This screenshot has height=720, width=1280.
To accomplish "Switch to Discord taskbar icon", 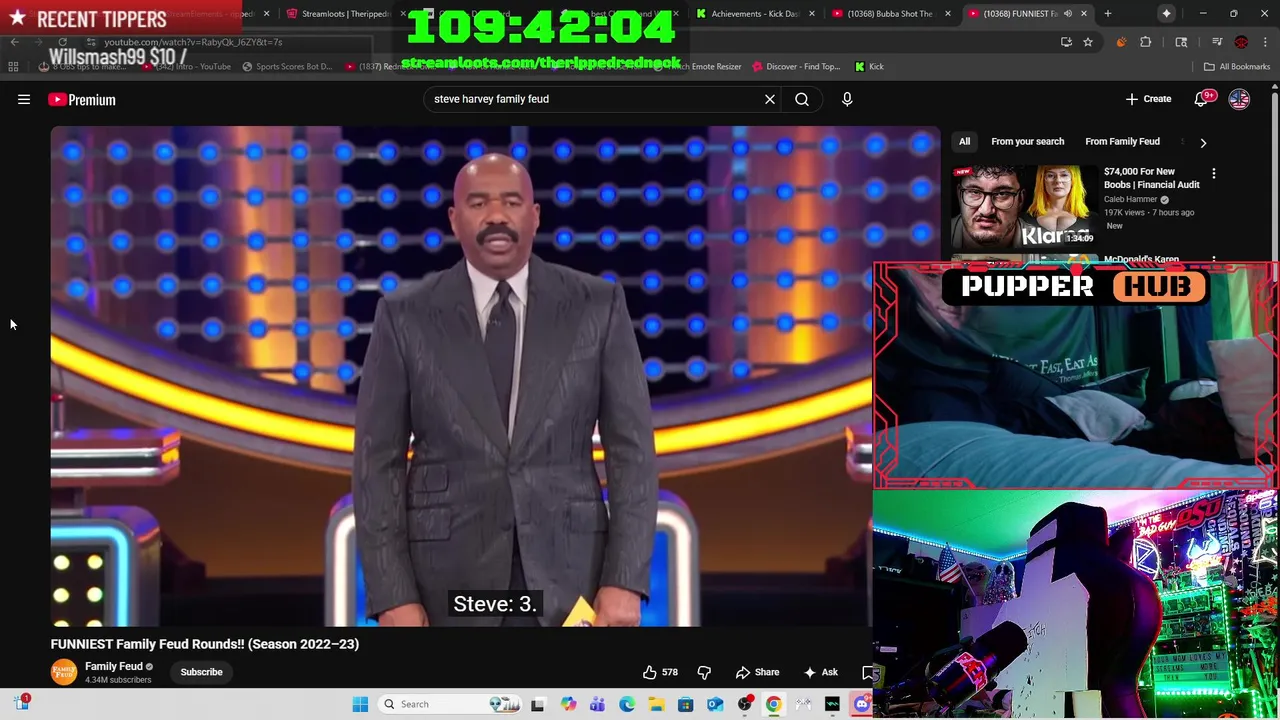I will 862,704.
